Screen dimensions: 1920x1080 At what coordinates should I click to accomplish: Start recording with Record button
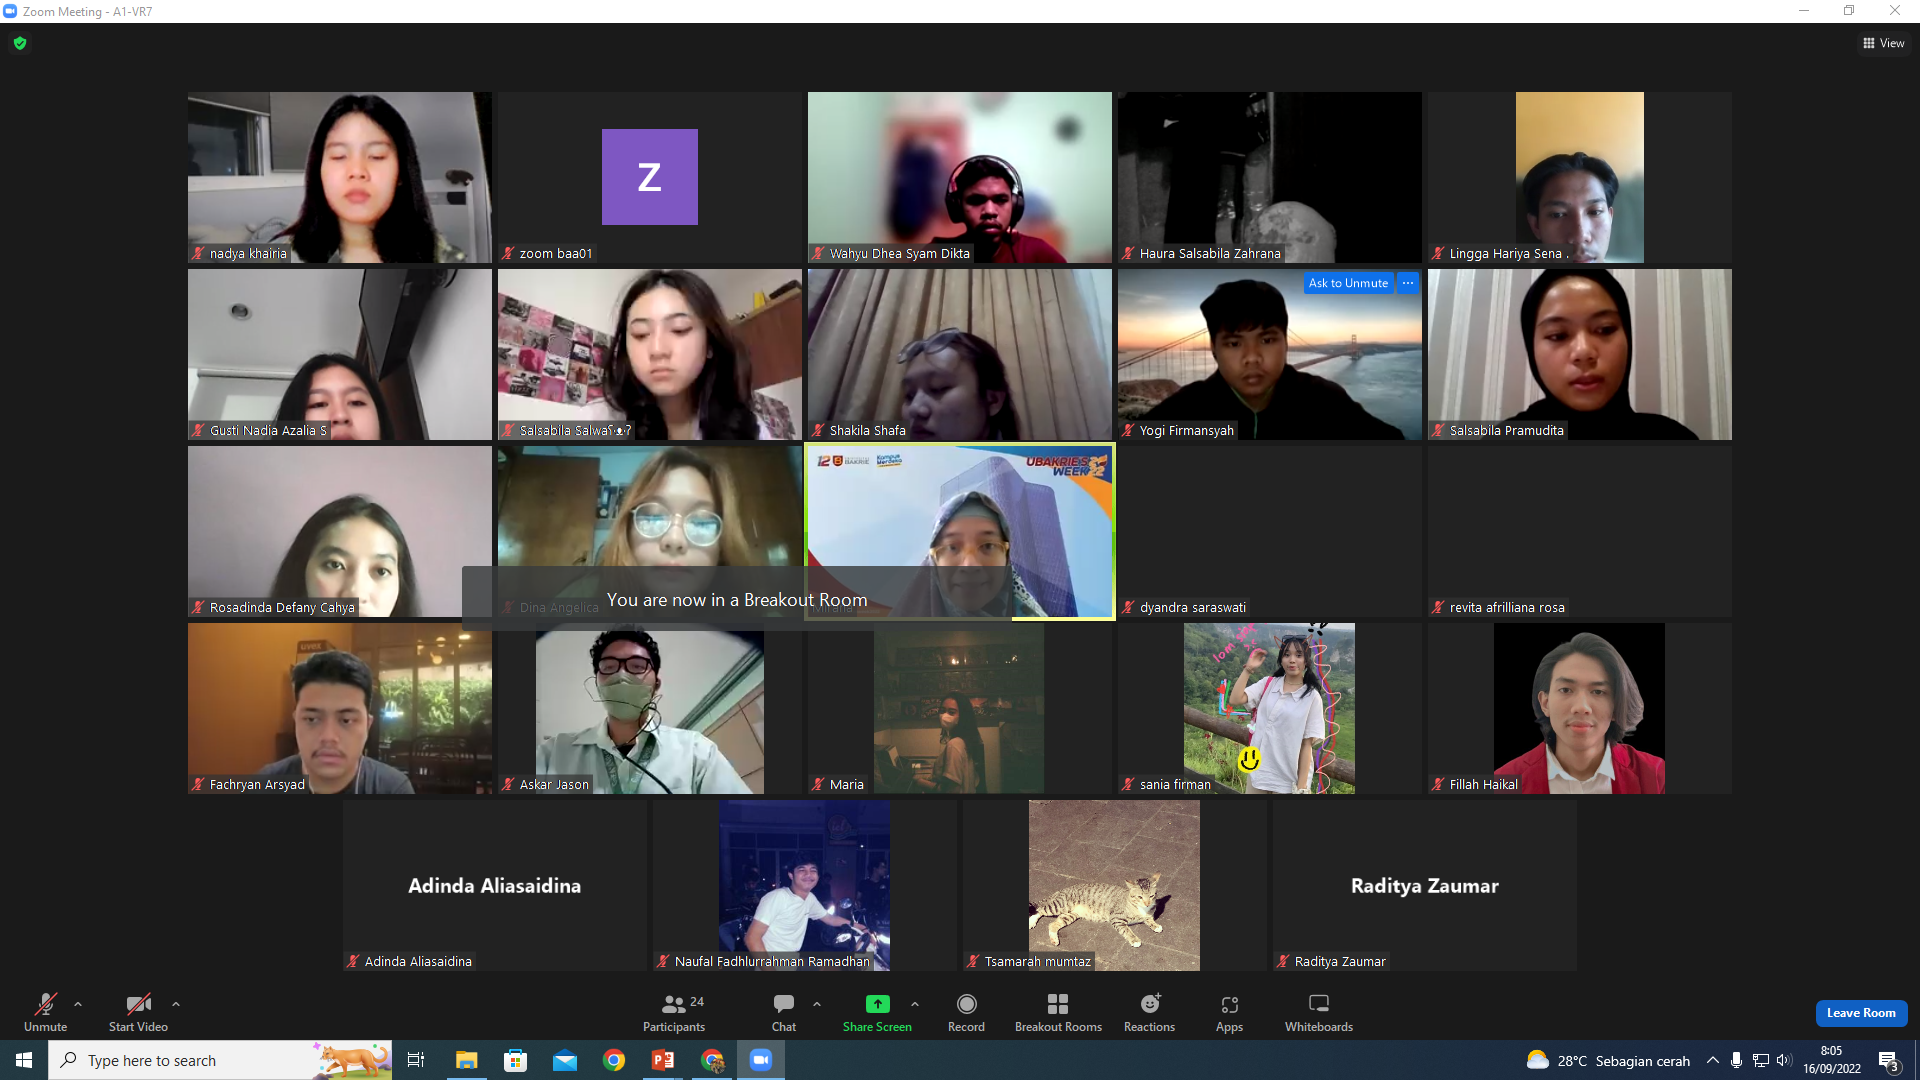(966, 1011)
